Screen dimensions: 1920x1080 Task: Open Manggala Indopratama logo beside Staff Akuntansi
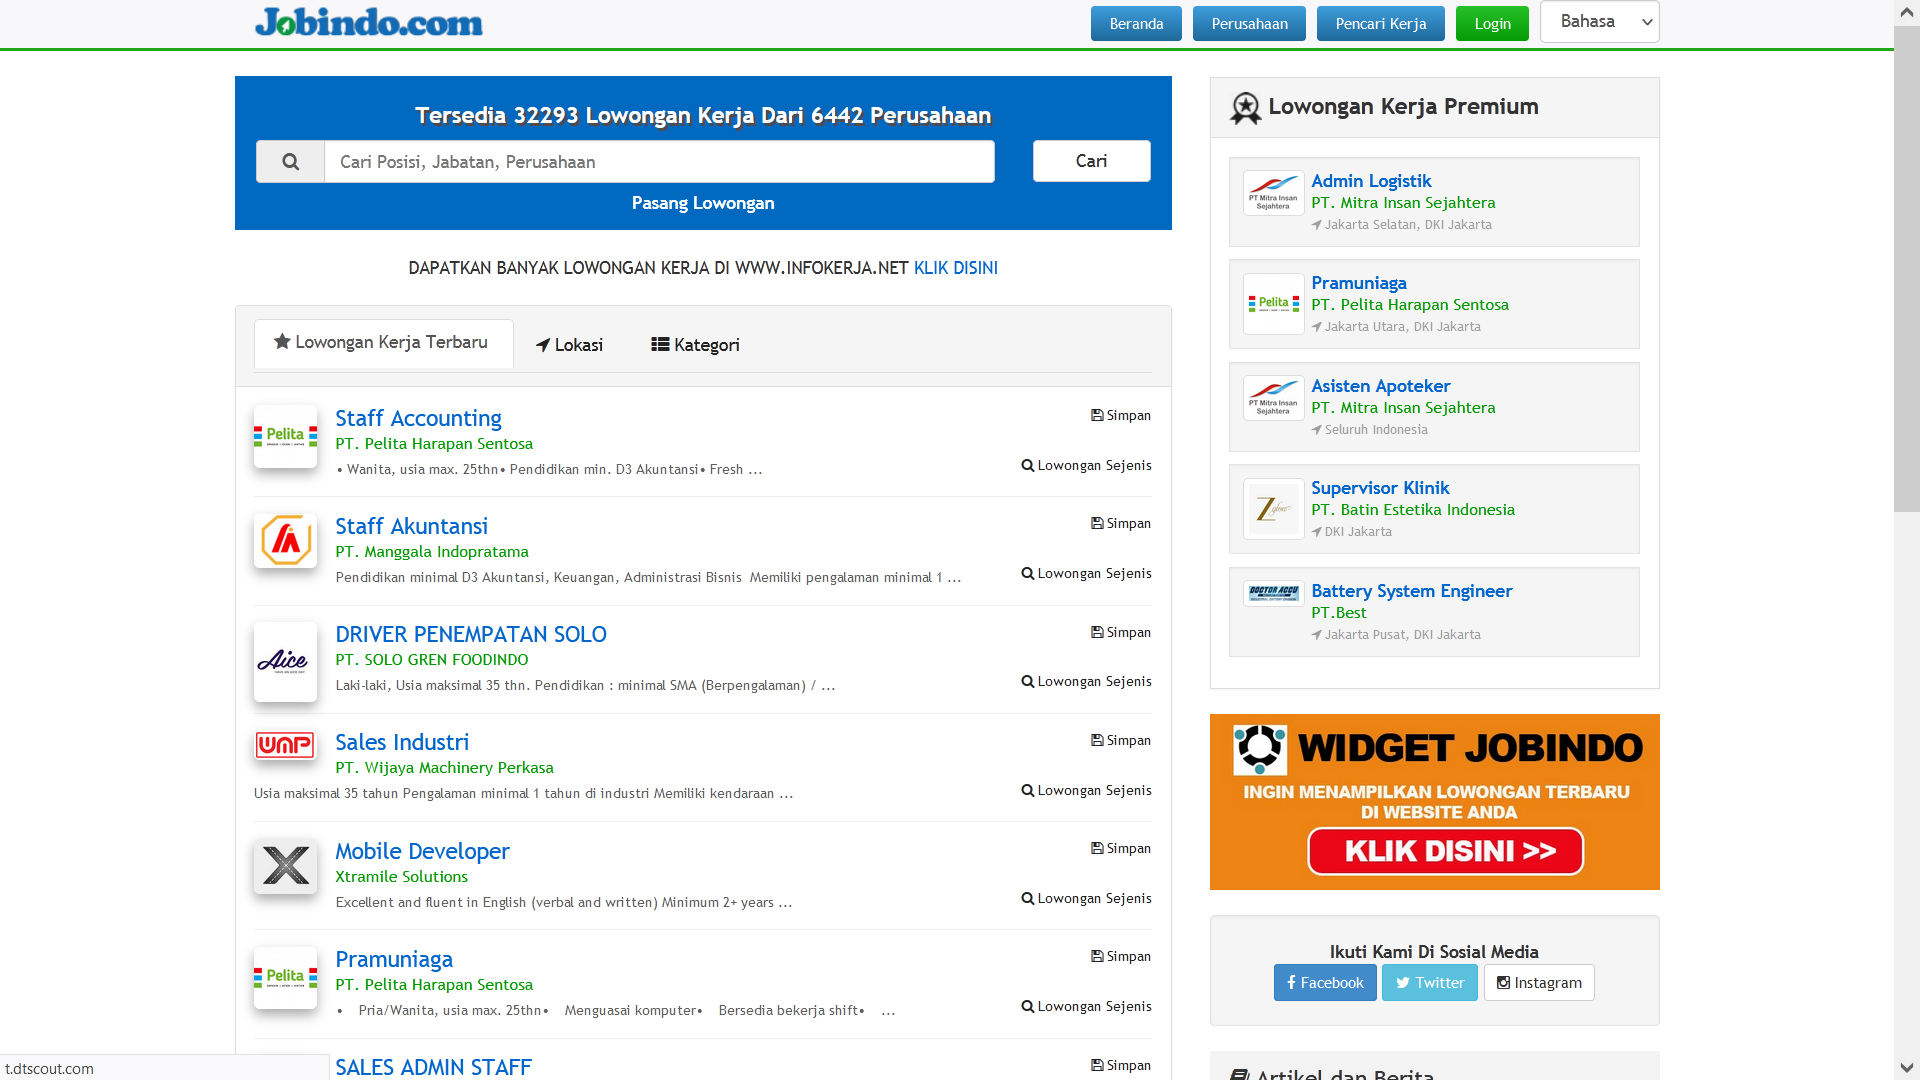(285, 541)
